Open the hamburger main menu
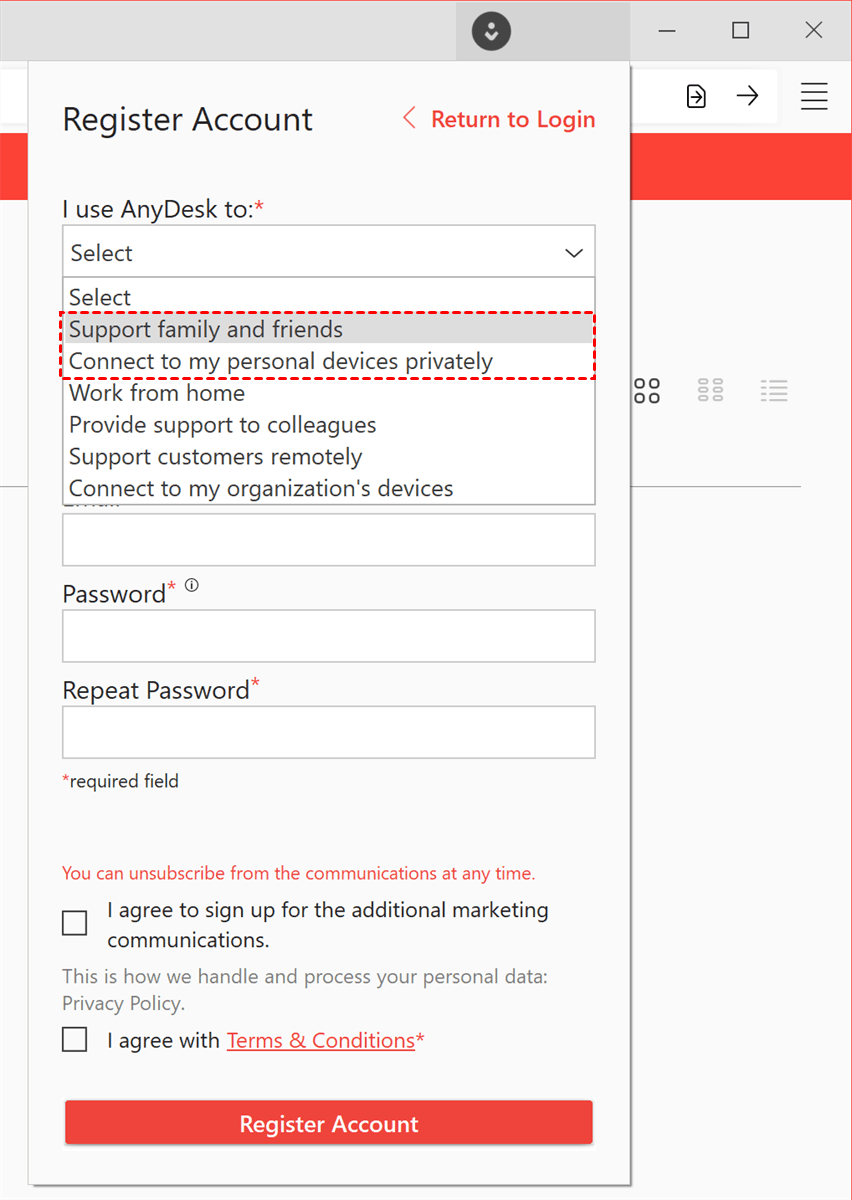This screenshot has height=1200, width=852. (x=814, y=96)
